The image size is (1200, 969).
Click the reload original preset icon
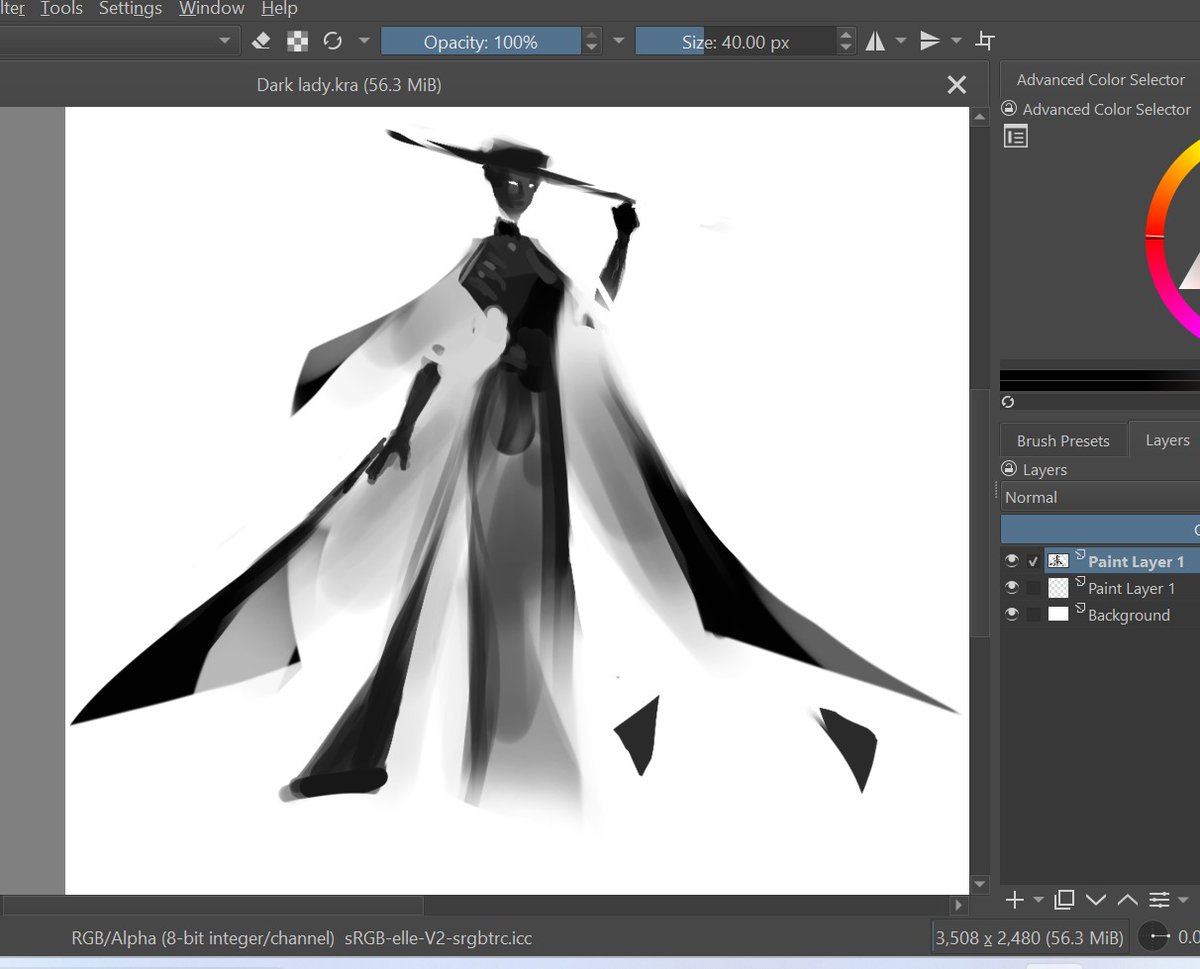[333, 41]
